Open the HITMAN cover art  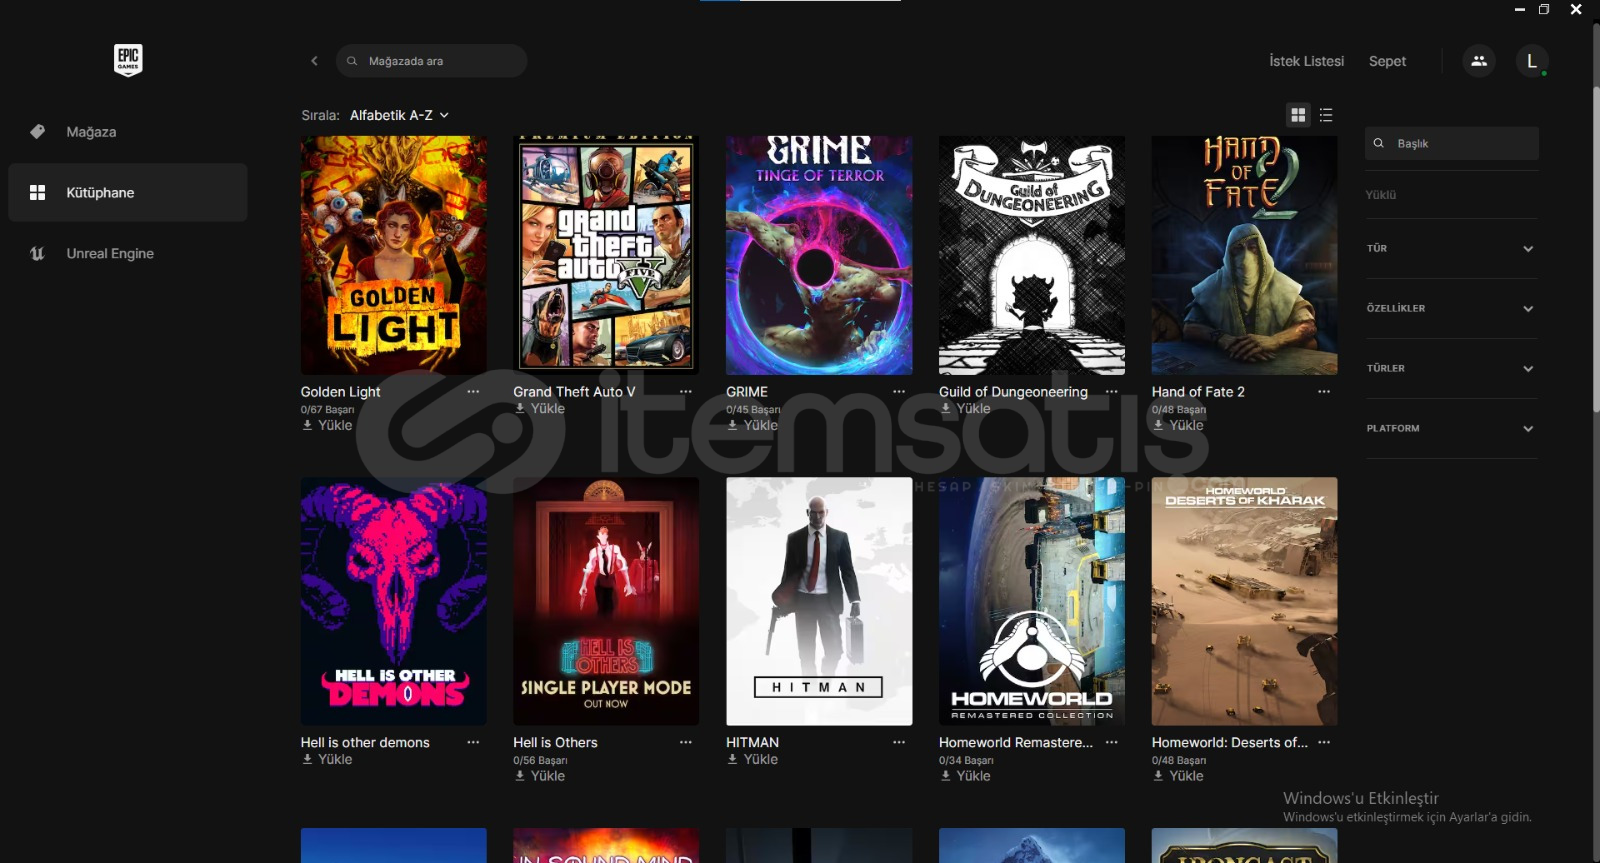click(819, 601)
